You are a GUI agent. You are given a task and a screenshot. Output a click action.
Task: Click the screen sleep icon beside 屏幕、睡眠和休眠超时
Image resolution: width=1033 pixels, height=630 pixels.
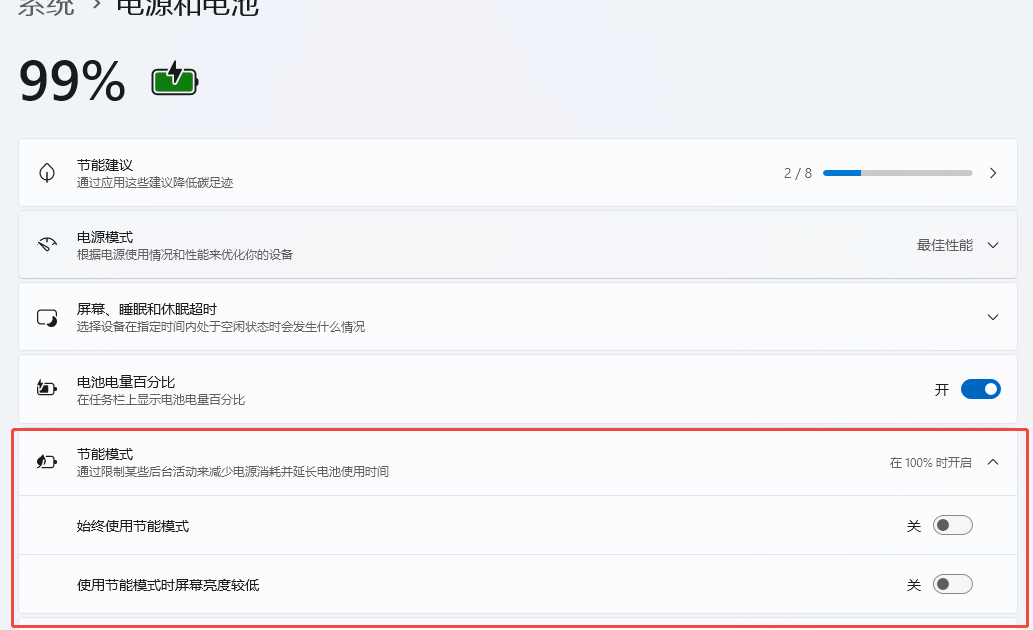tap(47, 318)
